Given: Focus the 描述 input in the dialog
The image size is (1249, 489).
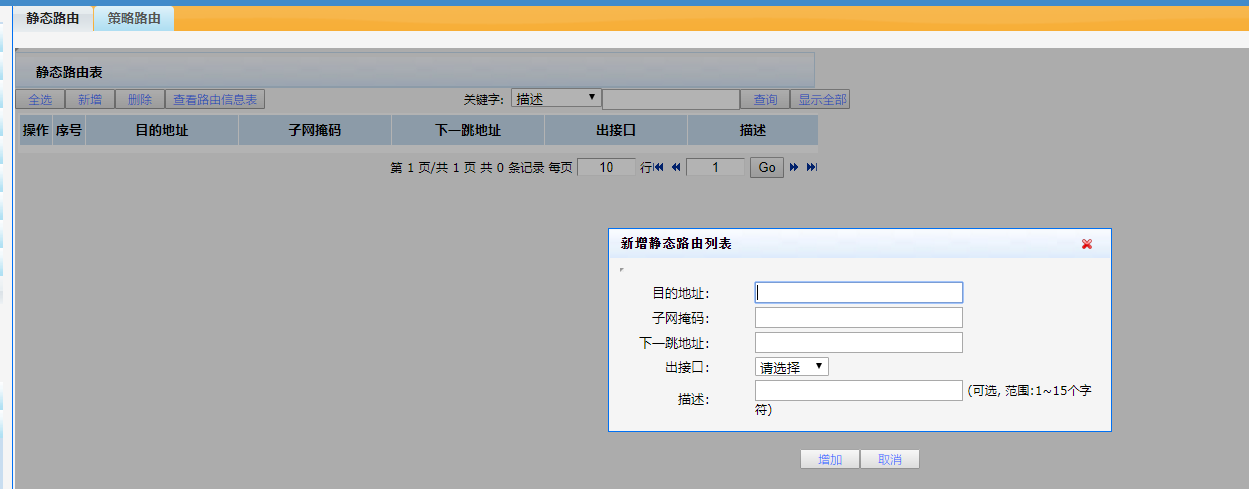Looking at the screenshot, I should pos(859,391).
